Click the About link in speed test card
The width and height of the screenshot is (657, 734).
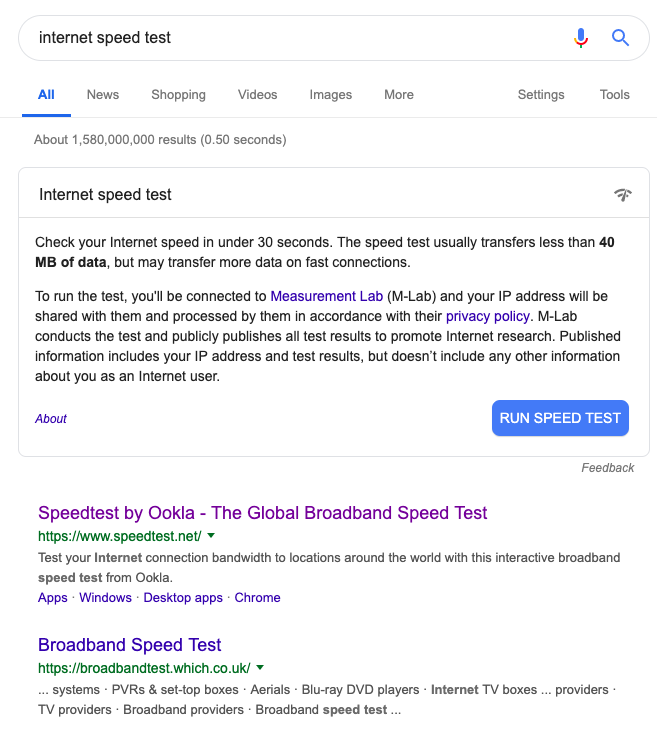(51, 418)
